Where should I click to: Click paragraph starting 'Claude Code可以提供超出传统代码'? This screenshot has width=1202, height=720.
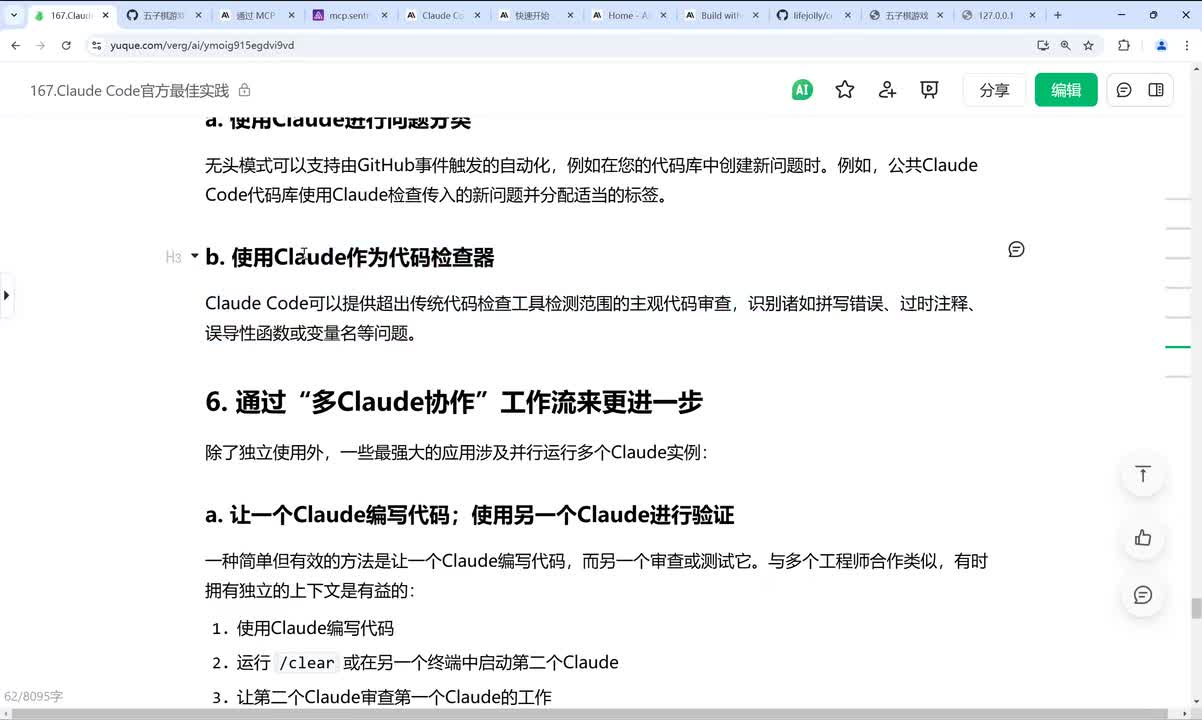click(591, 318)
